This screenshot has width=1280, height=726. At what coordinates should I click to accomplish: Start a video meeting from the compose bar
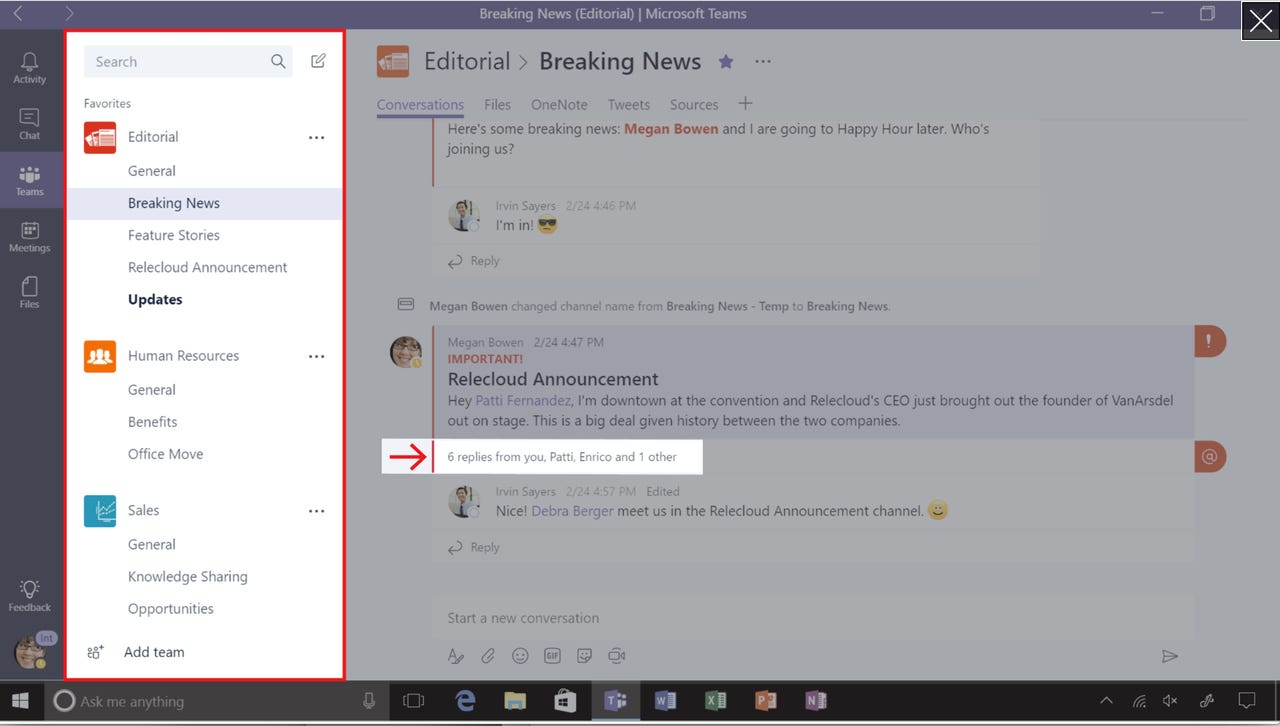[x=617, y=655]
